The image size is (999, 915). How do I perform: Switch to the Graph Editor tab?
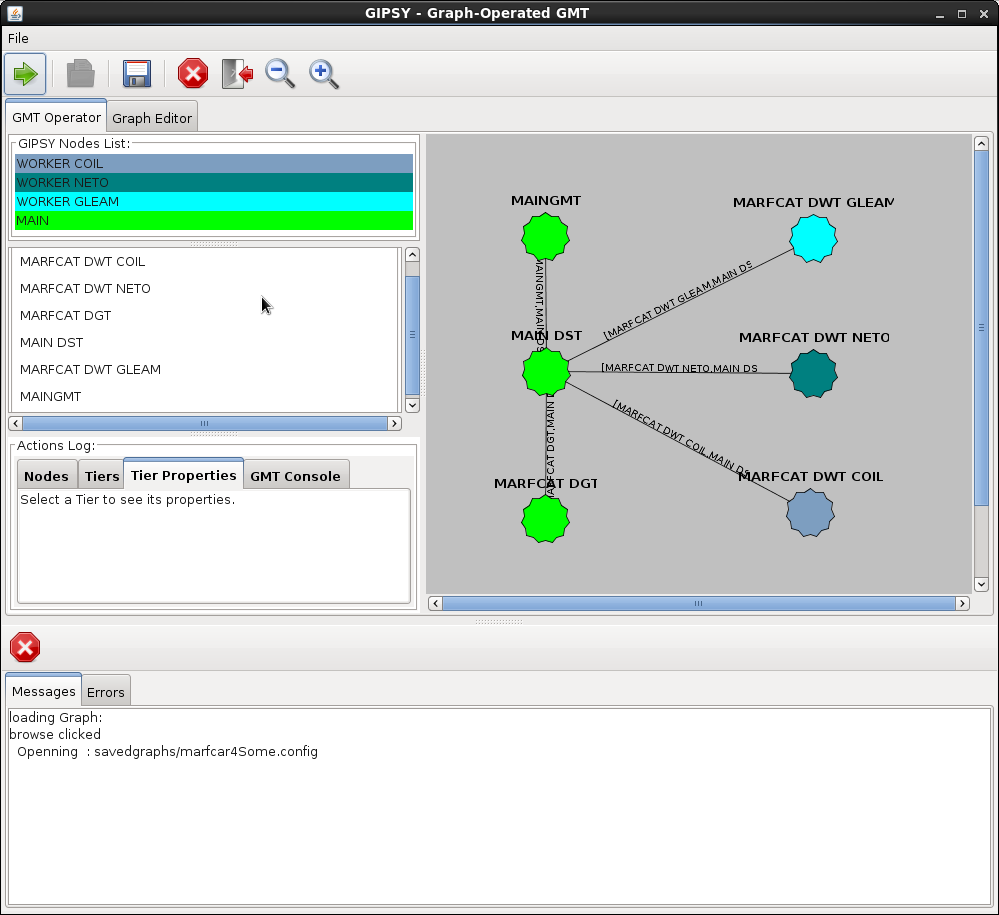pos(152,118)
